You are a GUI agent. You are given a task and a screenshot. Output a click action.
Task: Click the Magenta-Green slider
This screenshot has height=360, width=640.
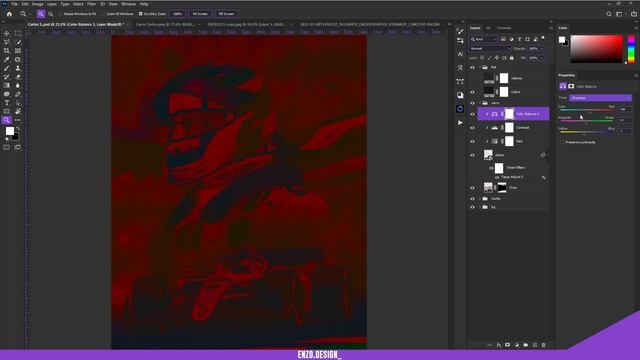point(587,121)
